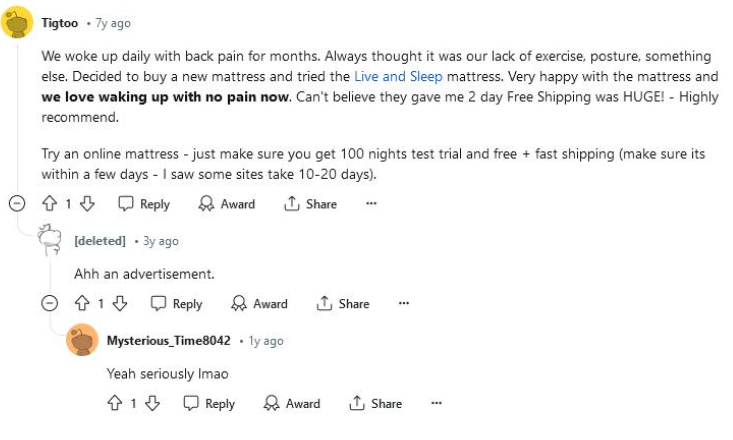Viewport: 733px width, 440px height.
Task: Reply to 'Yeah seriously lmao' comment
Action: point(209,404)
